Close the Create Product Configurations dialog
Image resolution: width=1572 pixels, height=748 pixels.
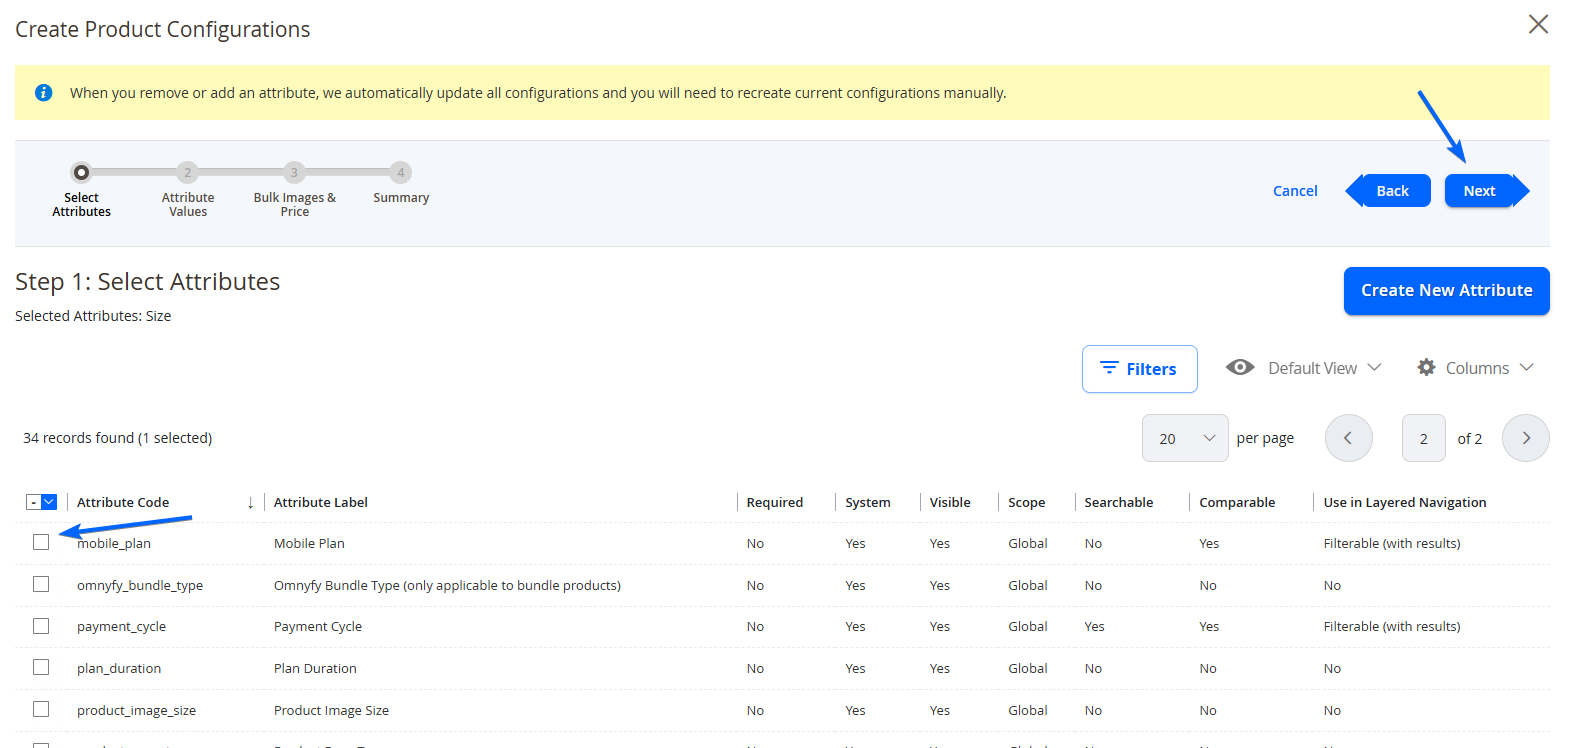point(1538,24)
